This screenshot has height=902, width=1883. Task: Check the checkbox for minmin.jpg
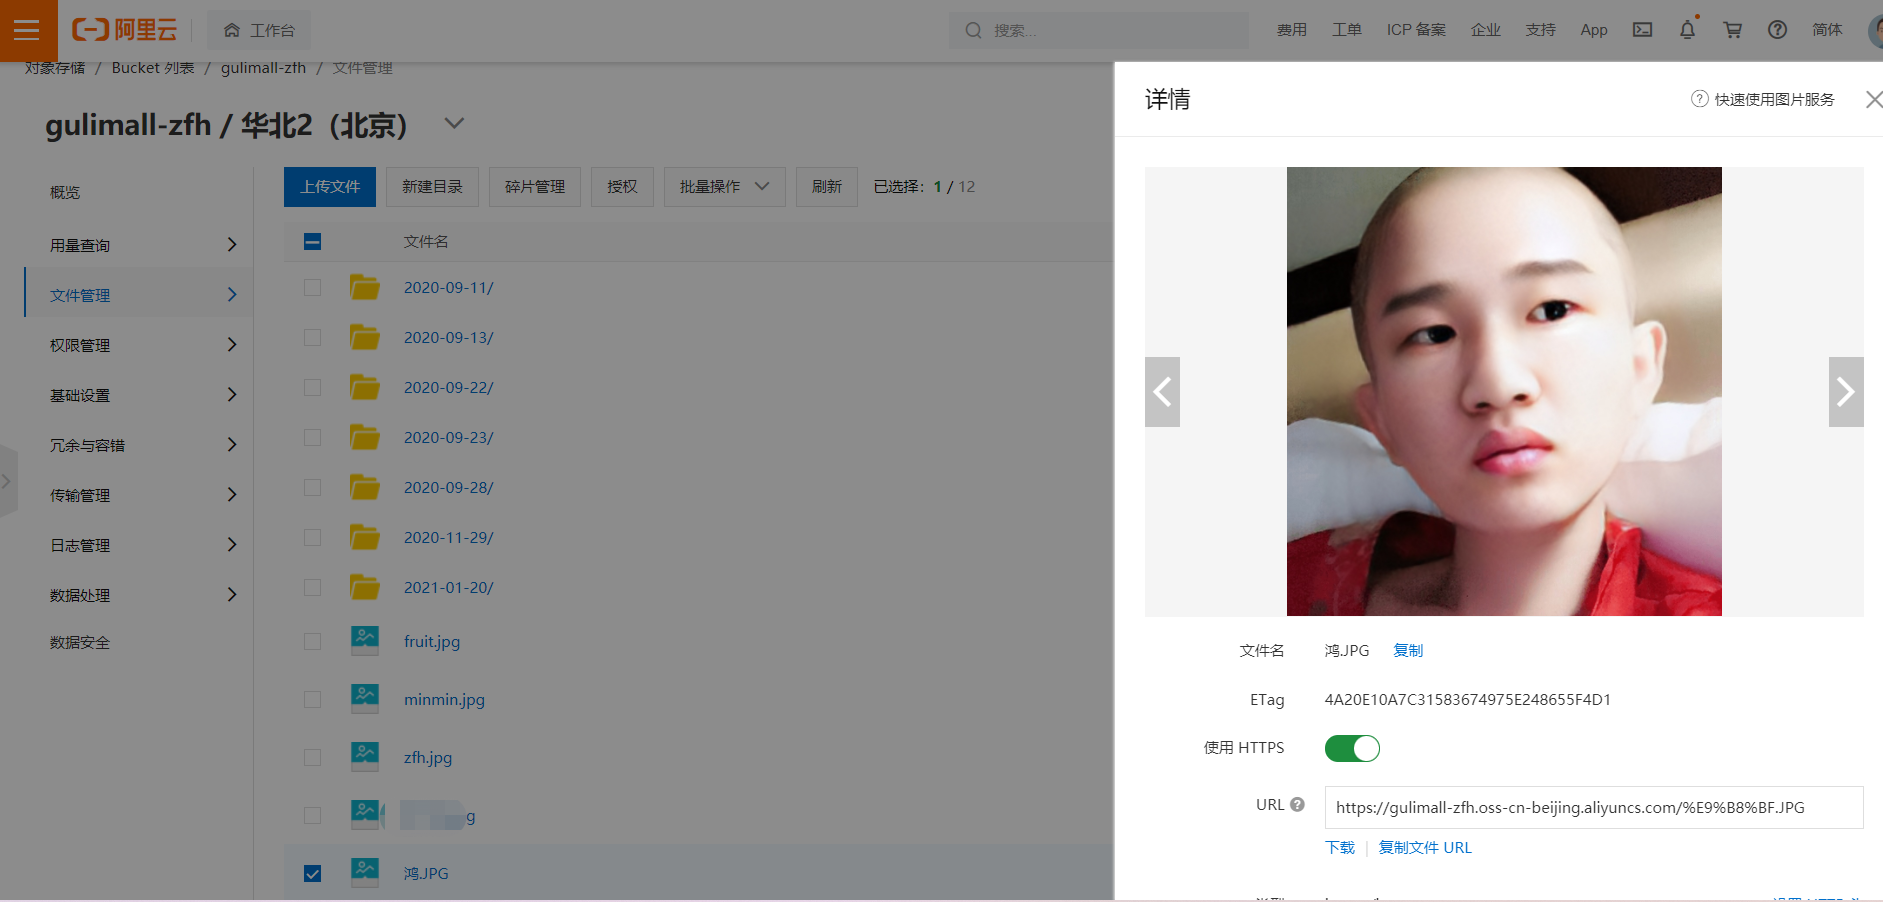point(312,699)
